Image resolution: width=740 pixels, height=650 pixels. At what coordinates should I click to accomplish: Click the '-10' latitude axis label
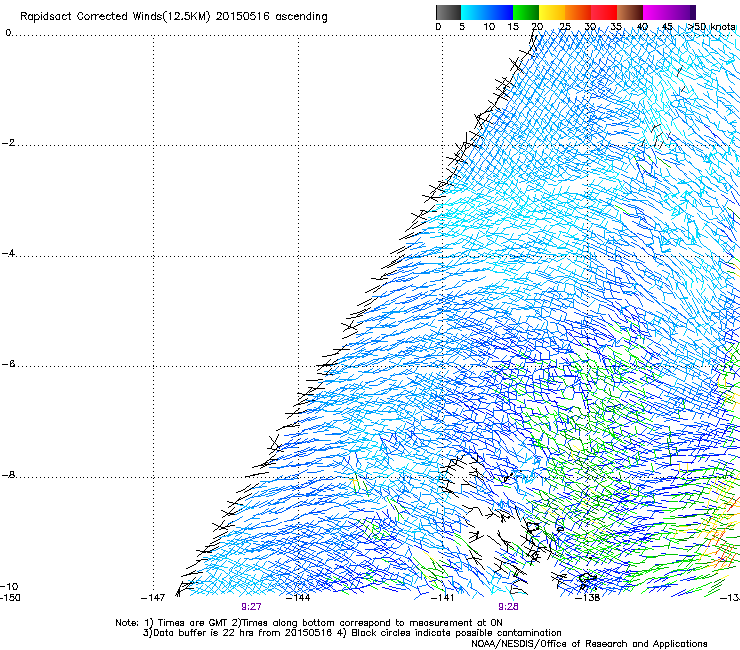tap(9, 586)
